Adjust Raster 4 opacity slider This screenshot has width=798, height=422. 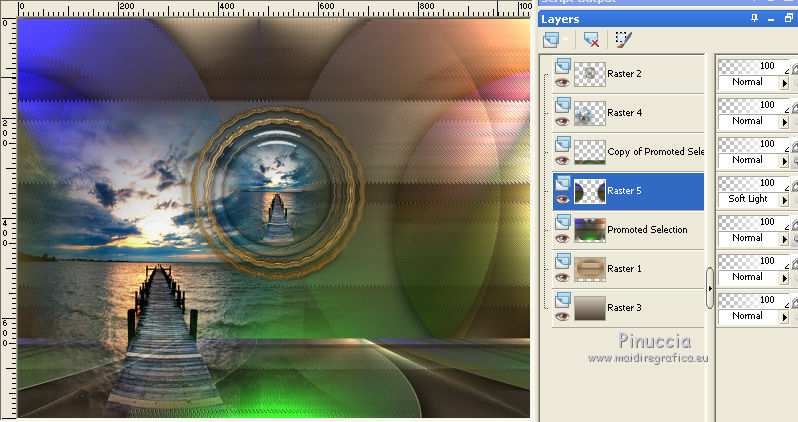(x=753, y=105)
